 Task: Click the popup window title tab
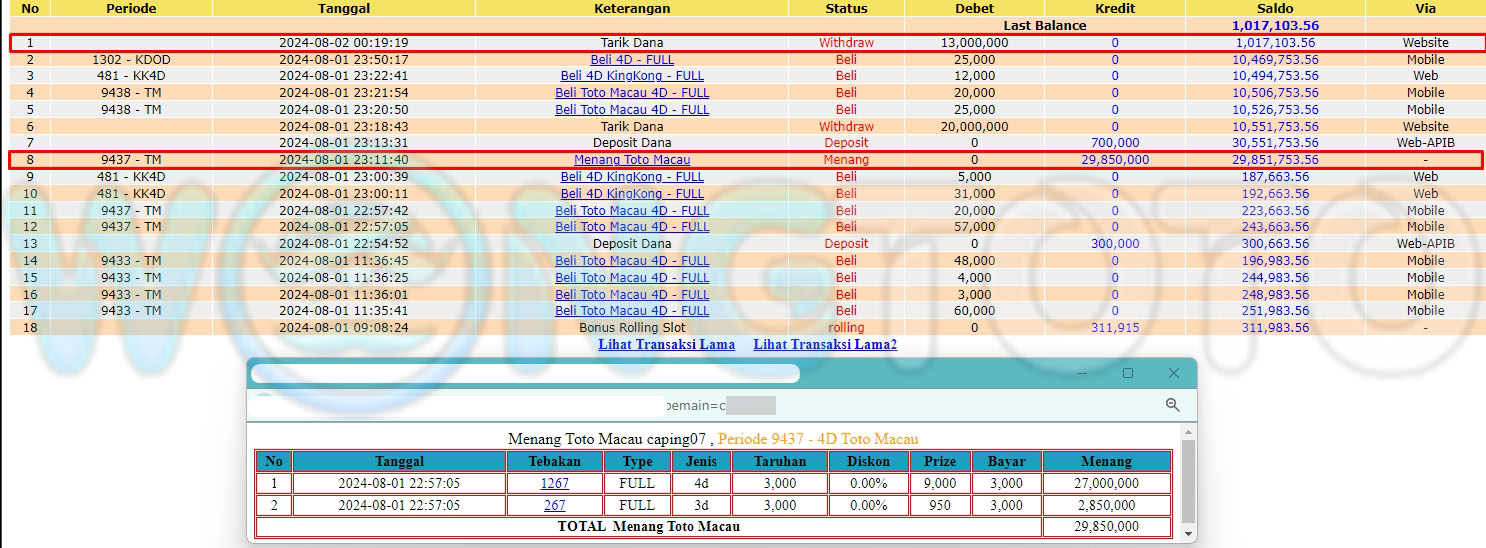[x=525, y=373]
